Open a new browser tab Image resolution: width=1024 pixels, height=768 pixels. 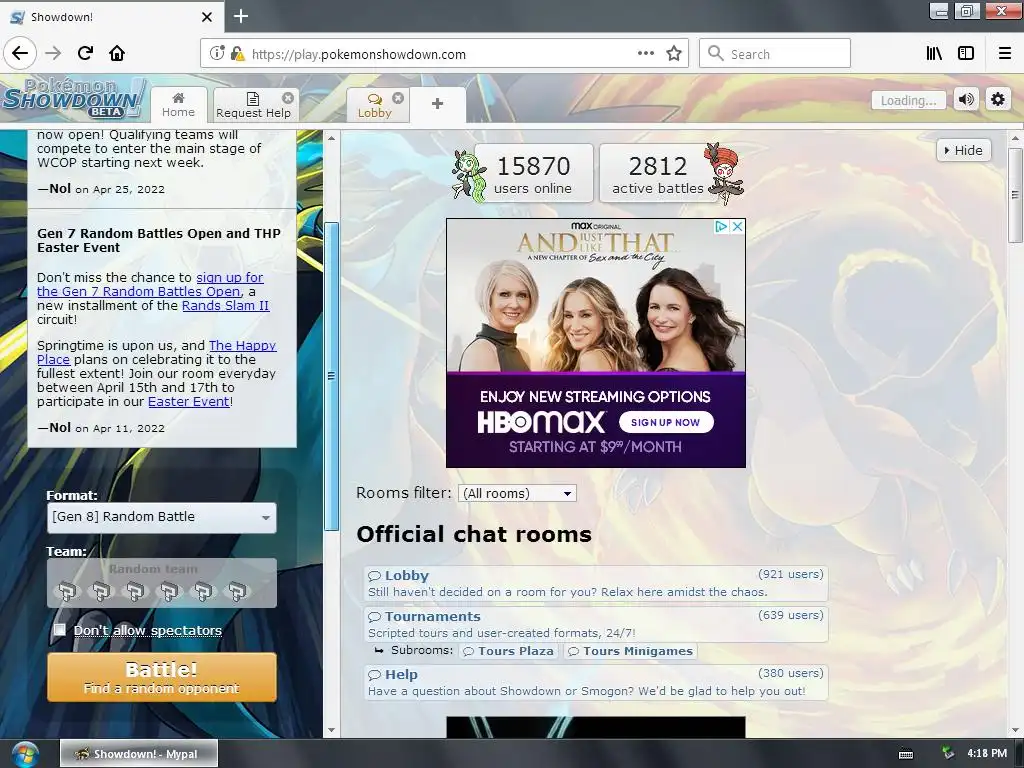241,16
